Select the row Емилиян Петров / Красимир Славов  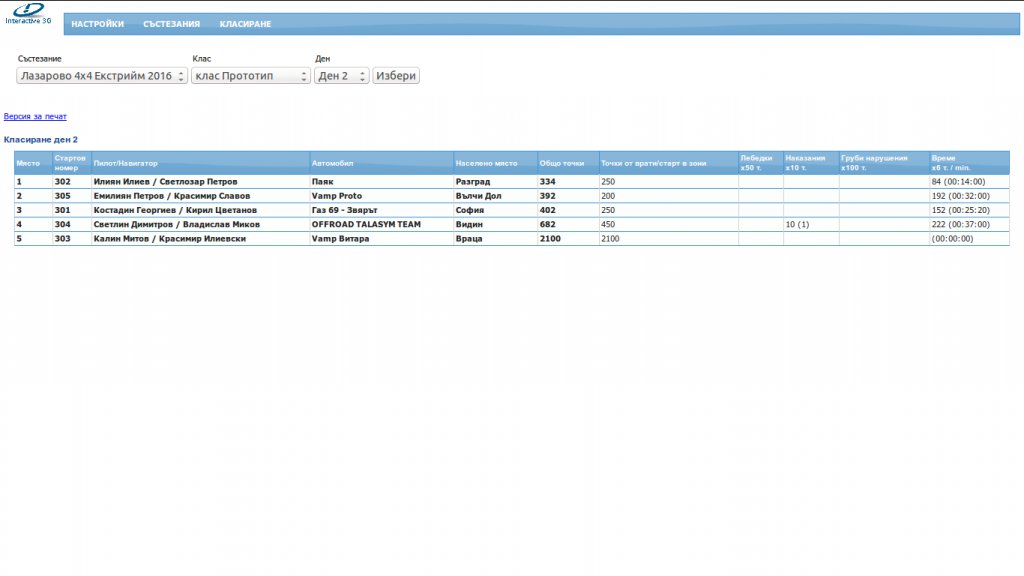coord(512,196)
